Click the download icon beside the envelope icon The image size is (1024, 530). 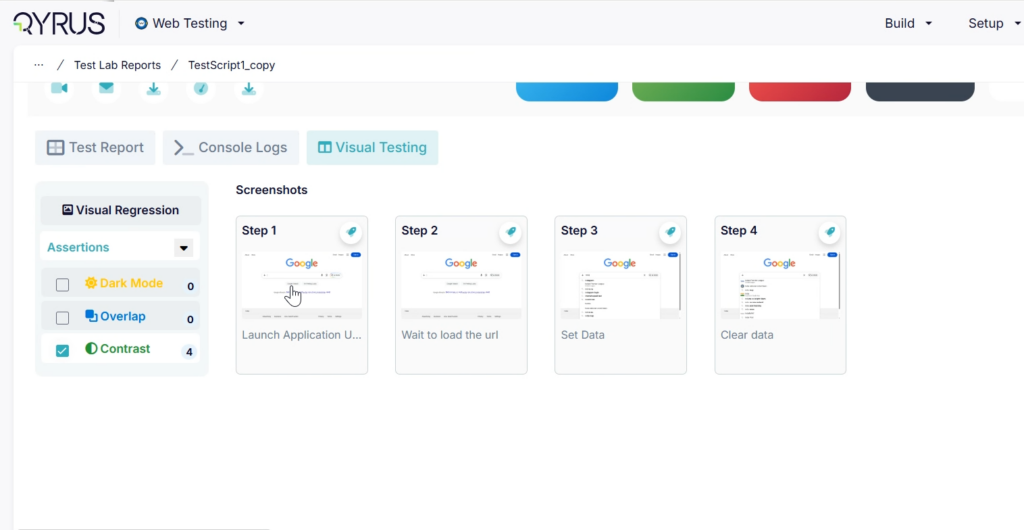(153, 88)
